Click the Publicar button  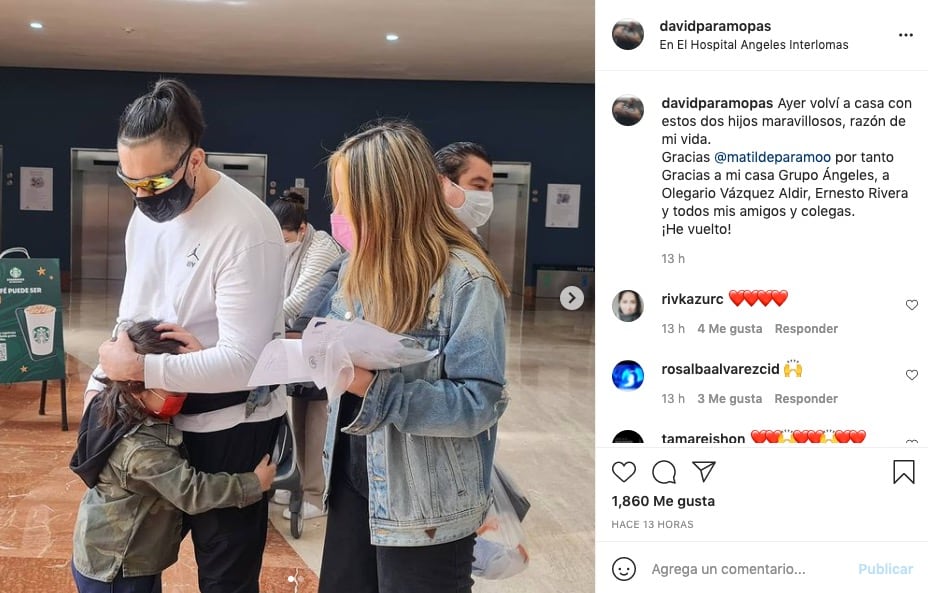point(885,569)
